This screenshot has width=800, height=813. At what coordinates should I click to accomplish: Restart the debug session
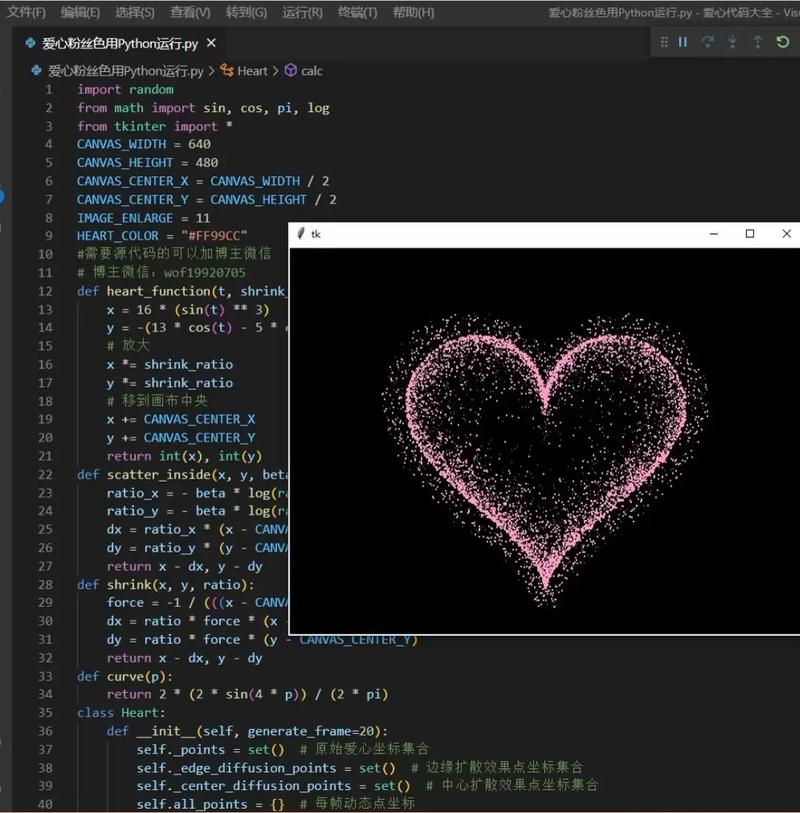point(784,41)
